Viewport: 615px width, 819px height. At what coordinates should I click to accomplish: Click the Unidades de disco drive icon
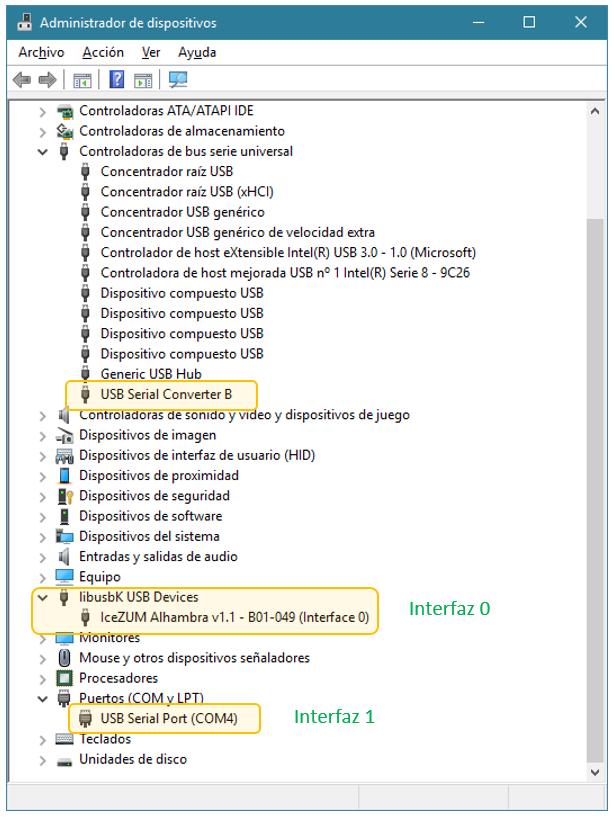point(64,760)
